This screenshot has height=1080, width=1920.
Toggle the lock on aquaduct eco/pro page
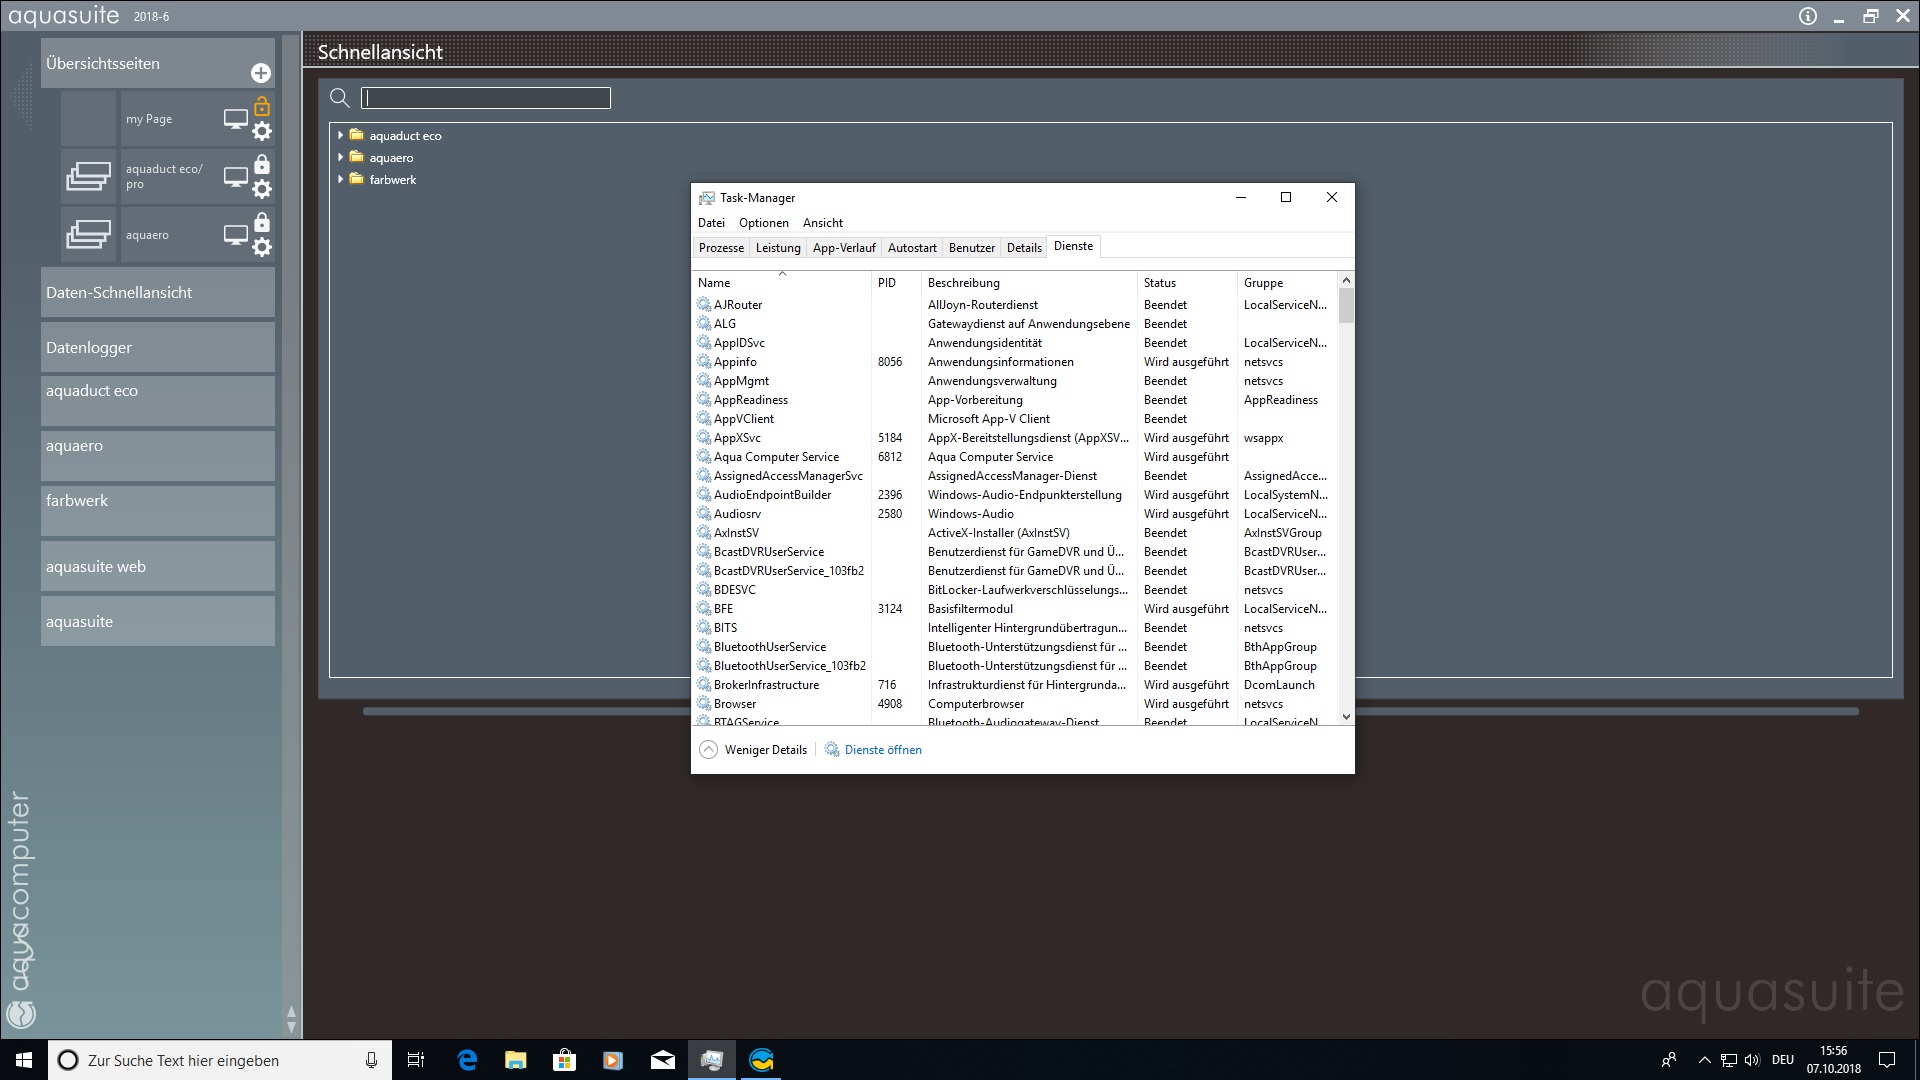[x=262, y=164]
